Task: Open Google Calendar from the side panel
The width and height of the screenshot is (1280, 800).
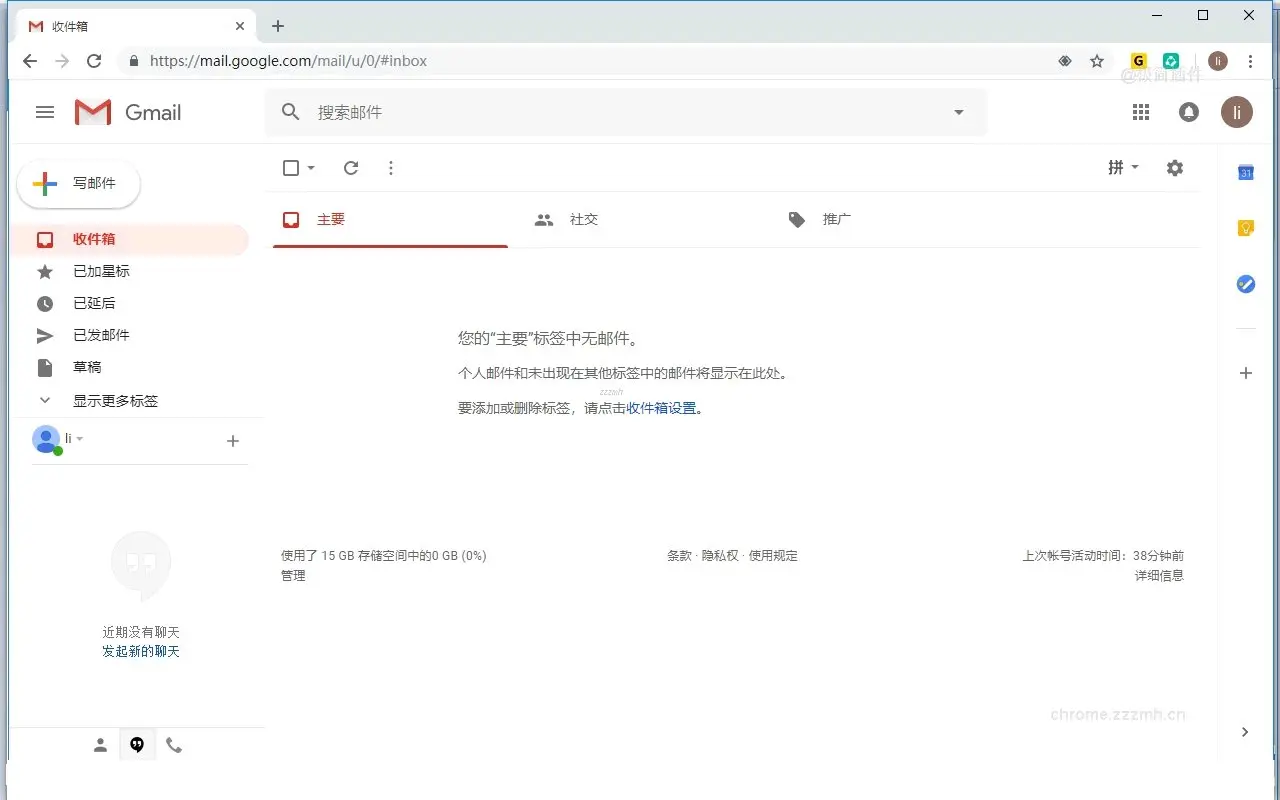Action: pyautogui.click(x=1245, y=172)
